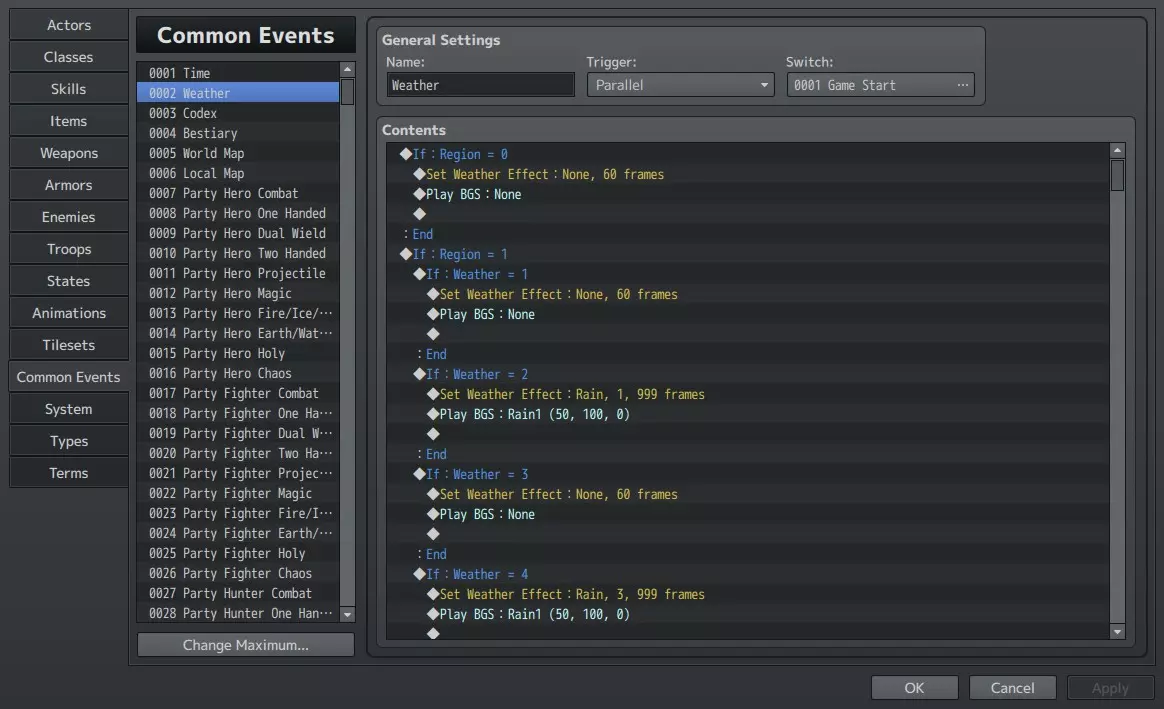Select event 0006 Local Map
This screenshot has width=1164, height=709.
238,173
